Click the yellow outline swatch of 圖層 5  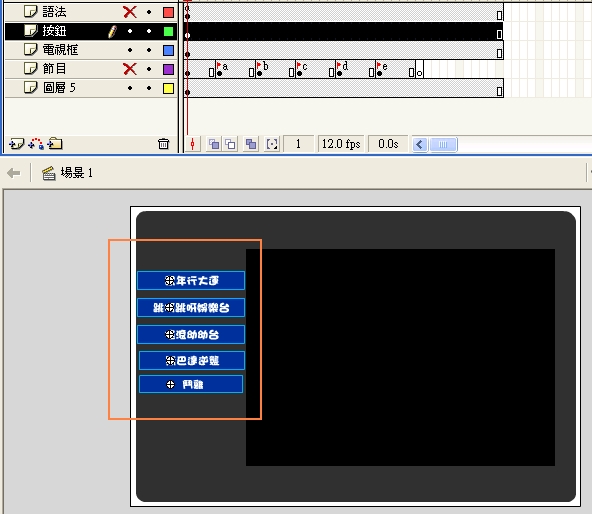pos(168,88)
